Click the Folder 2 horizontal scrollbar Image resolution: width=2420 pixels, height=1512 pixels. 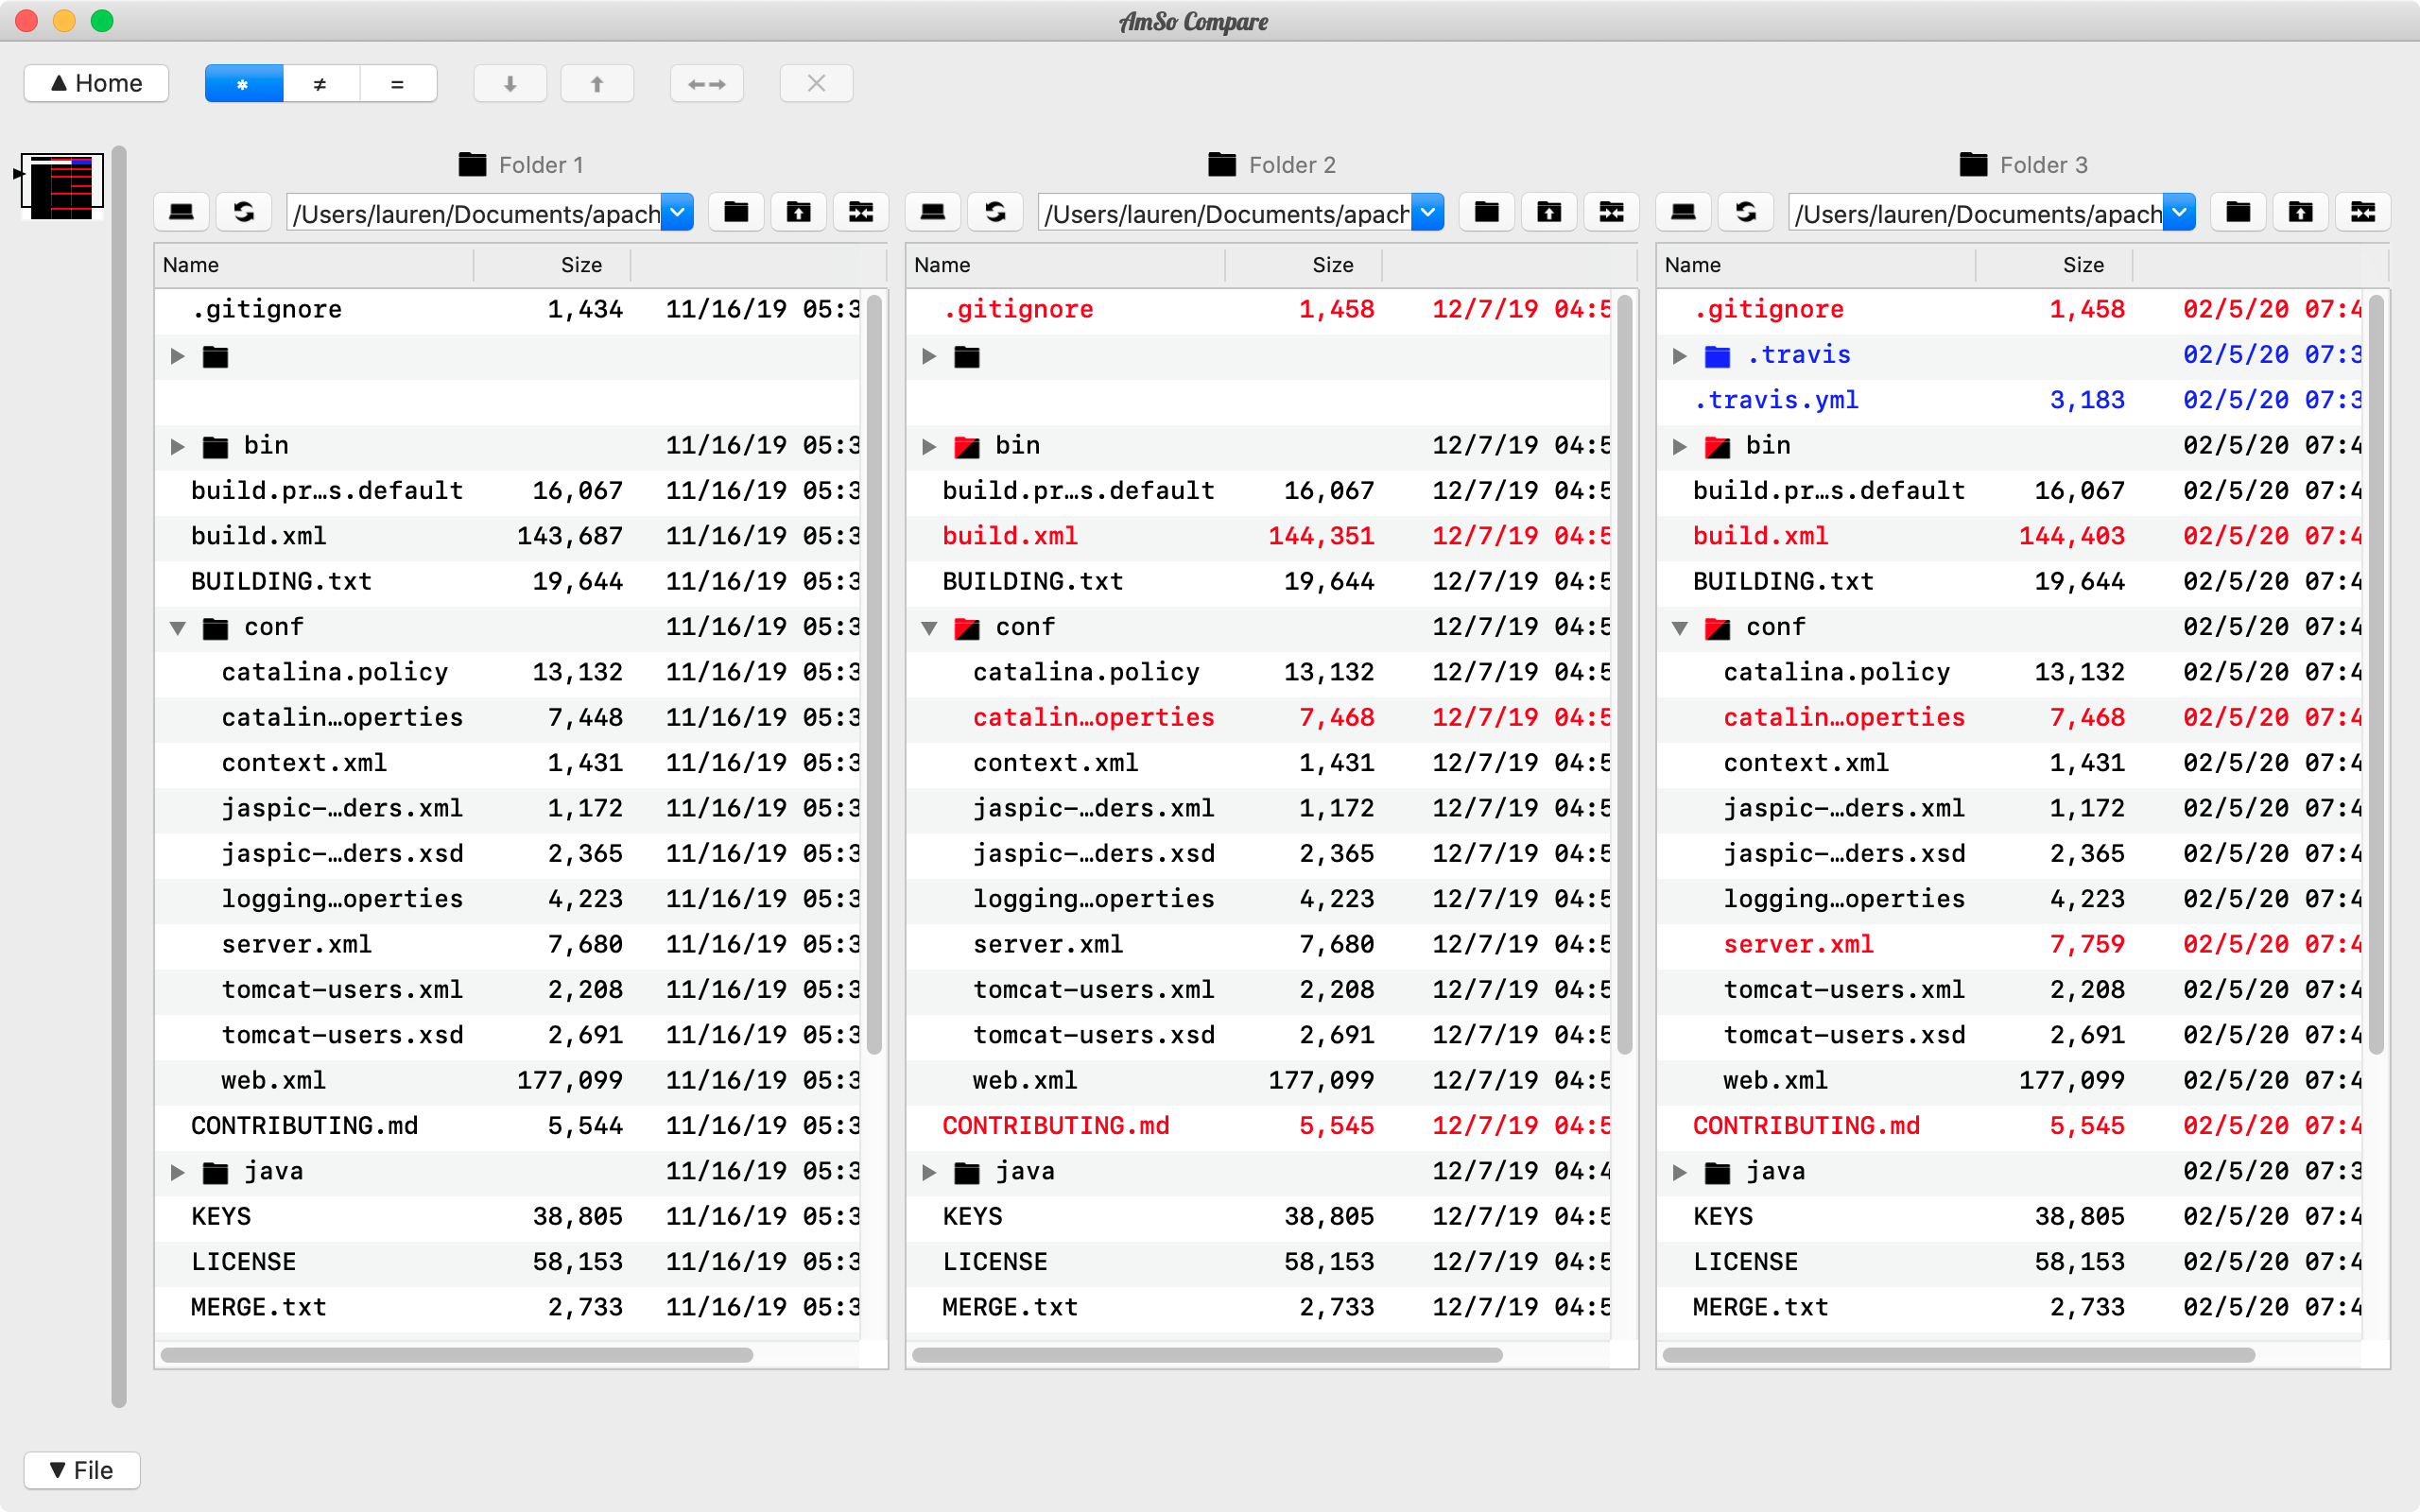pyautogui.click(x=1207, y=1355)
